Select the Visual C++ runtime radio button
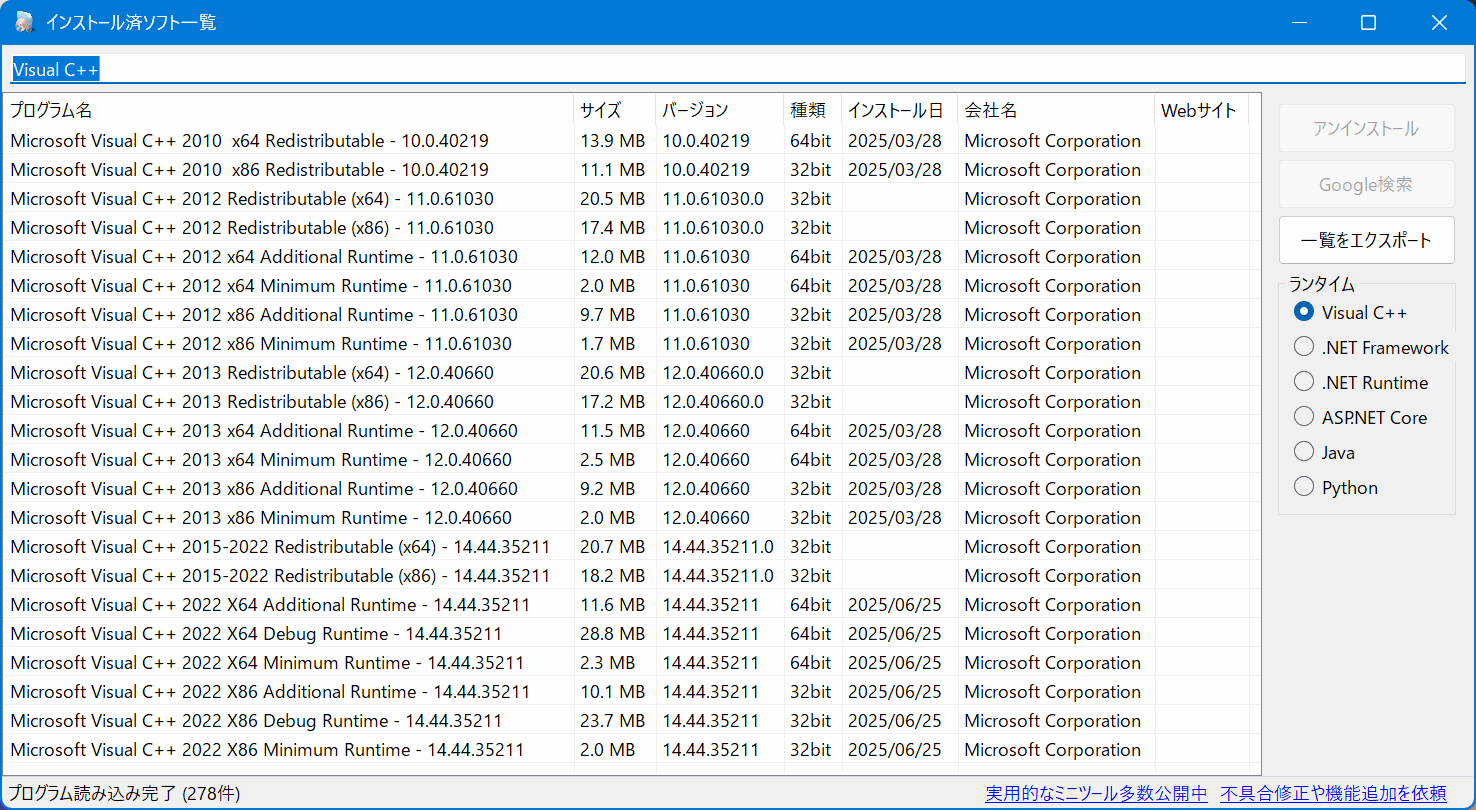Screen dimensions: 1476x810 [x=1304, y=312]
